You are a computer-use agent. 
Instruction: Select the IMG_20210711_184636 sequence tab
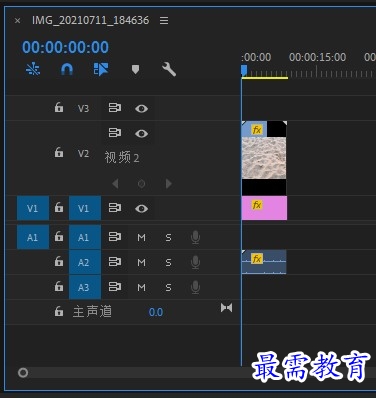[90, 20]
